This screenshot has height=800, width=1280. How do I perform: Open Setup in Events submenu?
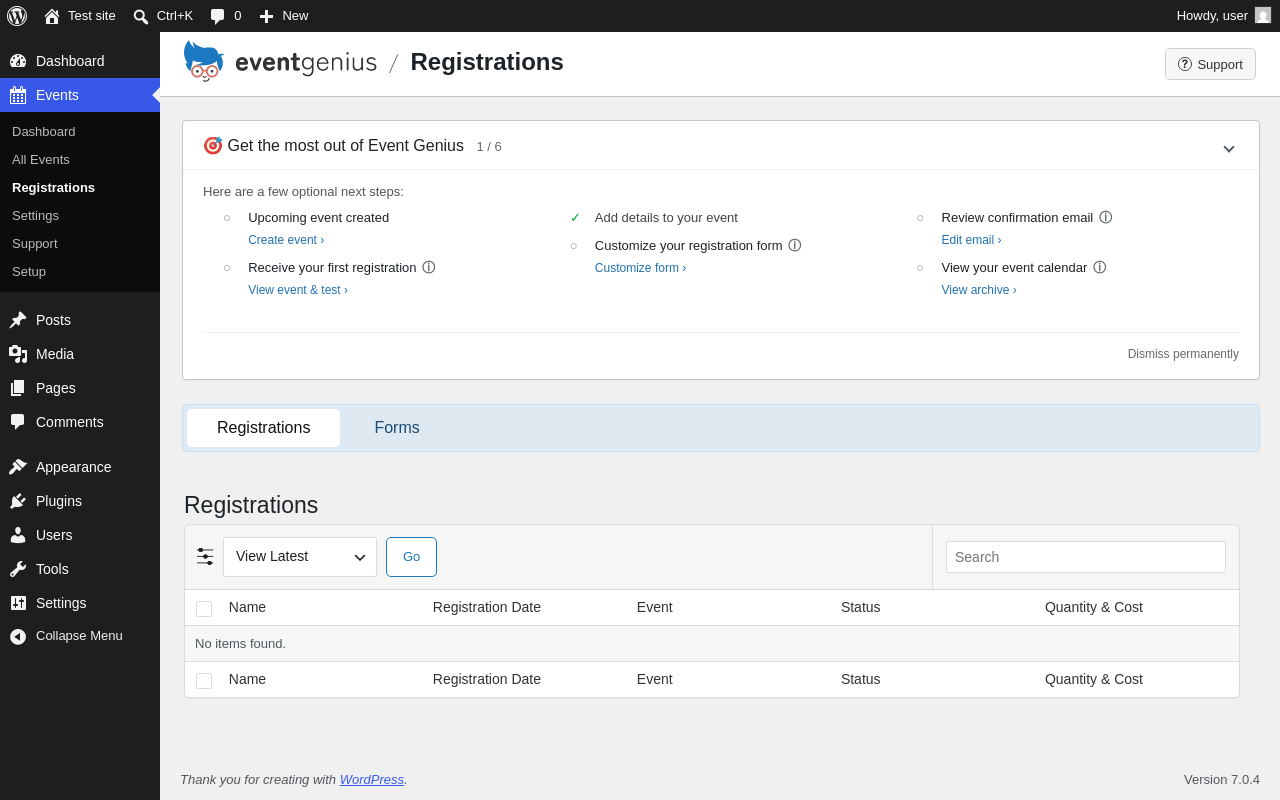pos(29,272)
